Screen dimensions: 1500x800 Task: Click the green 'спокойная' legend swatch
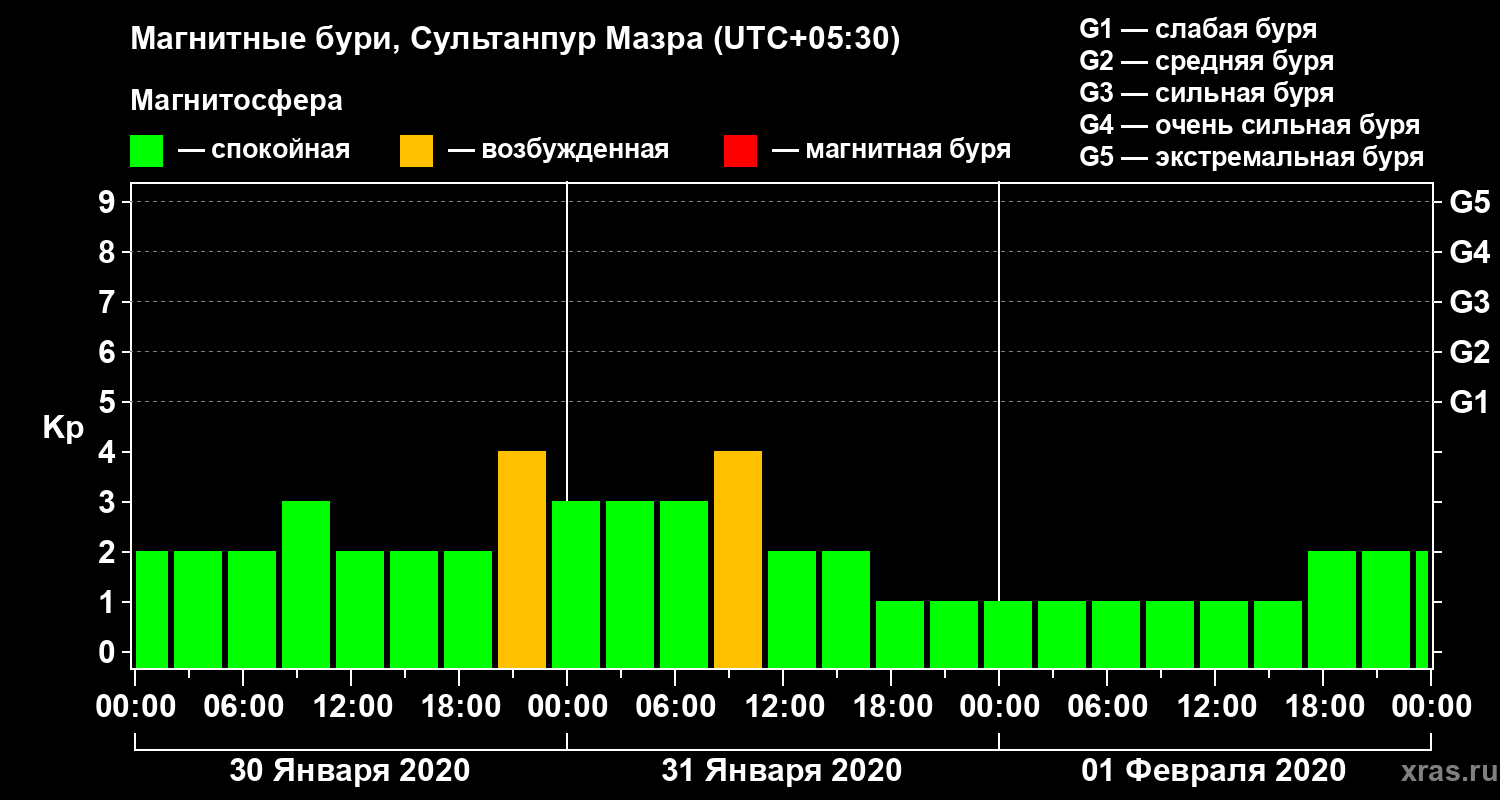tap(147, 151)
